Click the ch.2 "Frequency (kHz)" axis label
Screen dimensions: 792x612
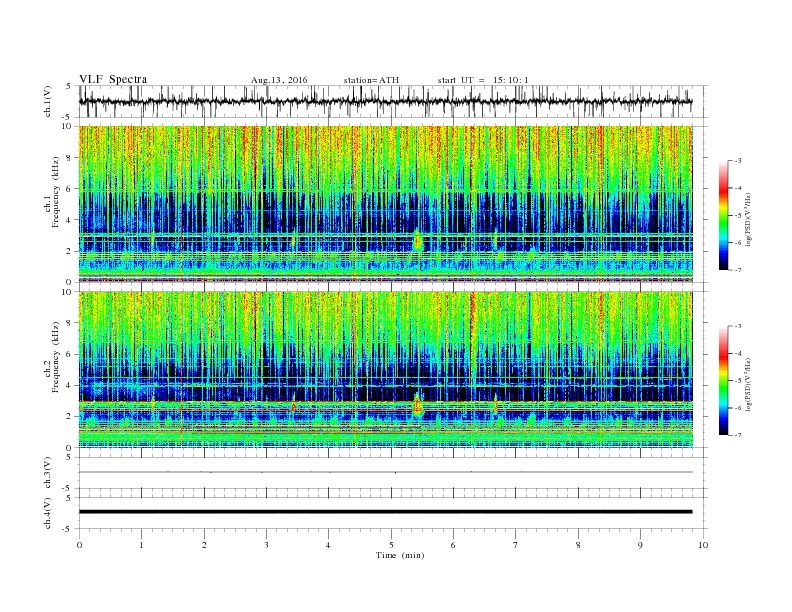tap(56, 358)
